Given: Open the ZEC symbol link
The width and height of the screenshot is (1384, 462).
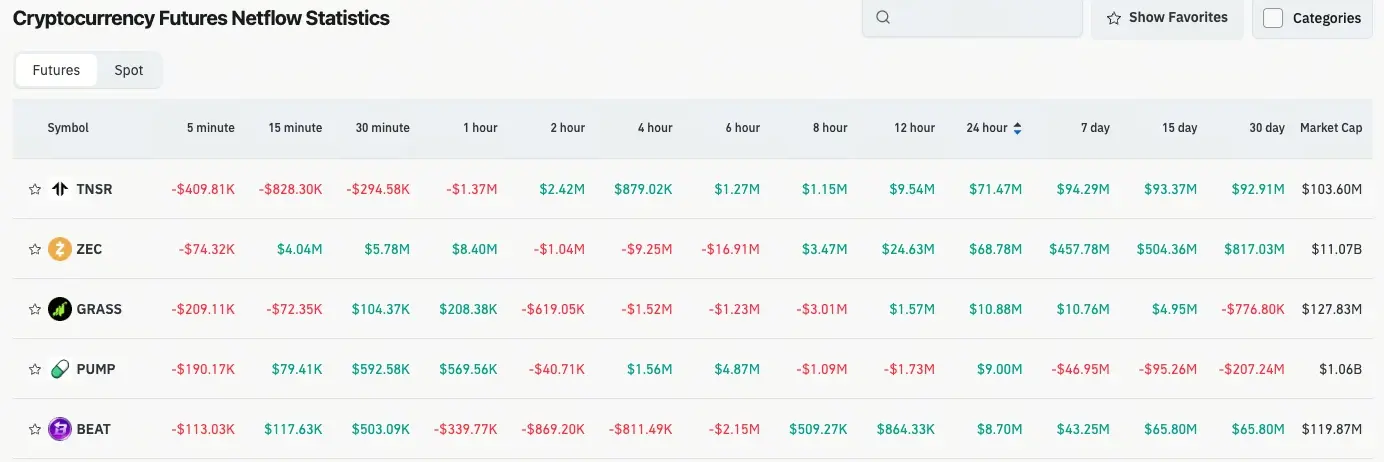Looking at the screenshot, I should [x=89, y=249].
